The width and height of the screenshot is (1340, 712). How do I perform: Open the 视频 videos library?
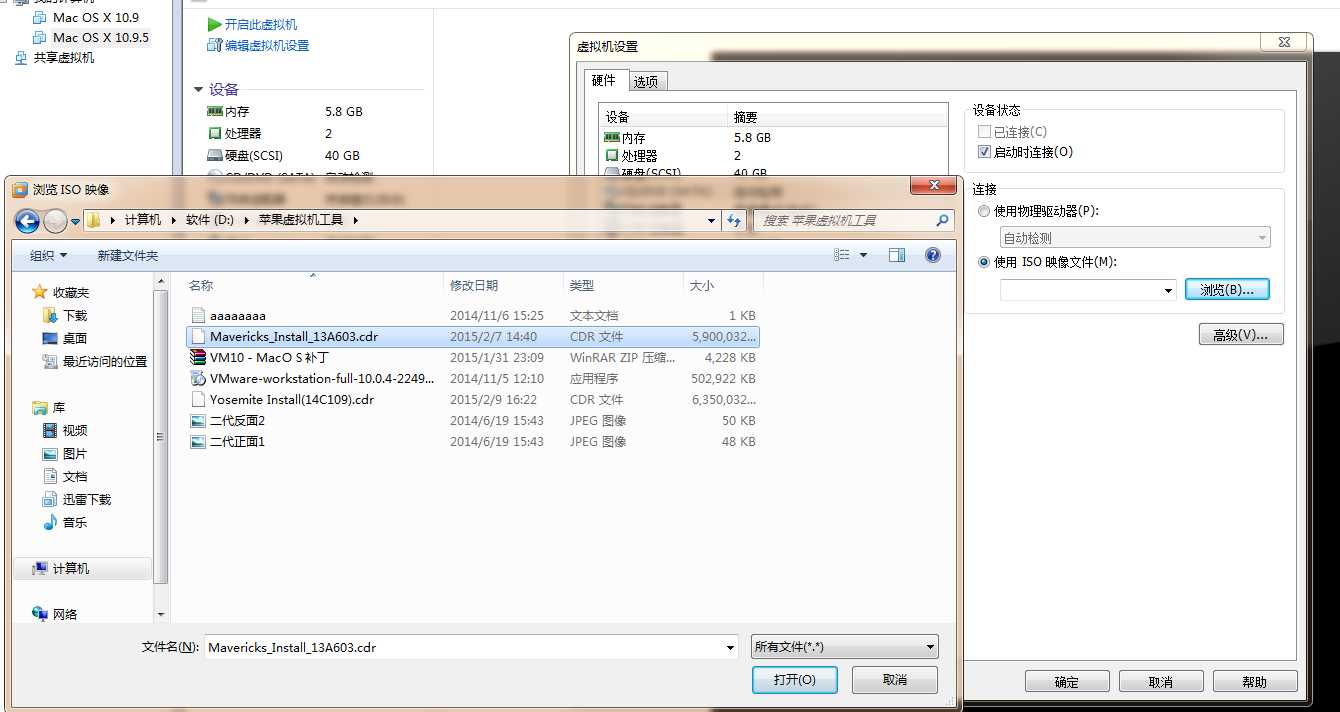click(x=66, y=430)
